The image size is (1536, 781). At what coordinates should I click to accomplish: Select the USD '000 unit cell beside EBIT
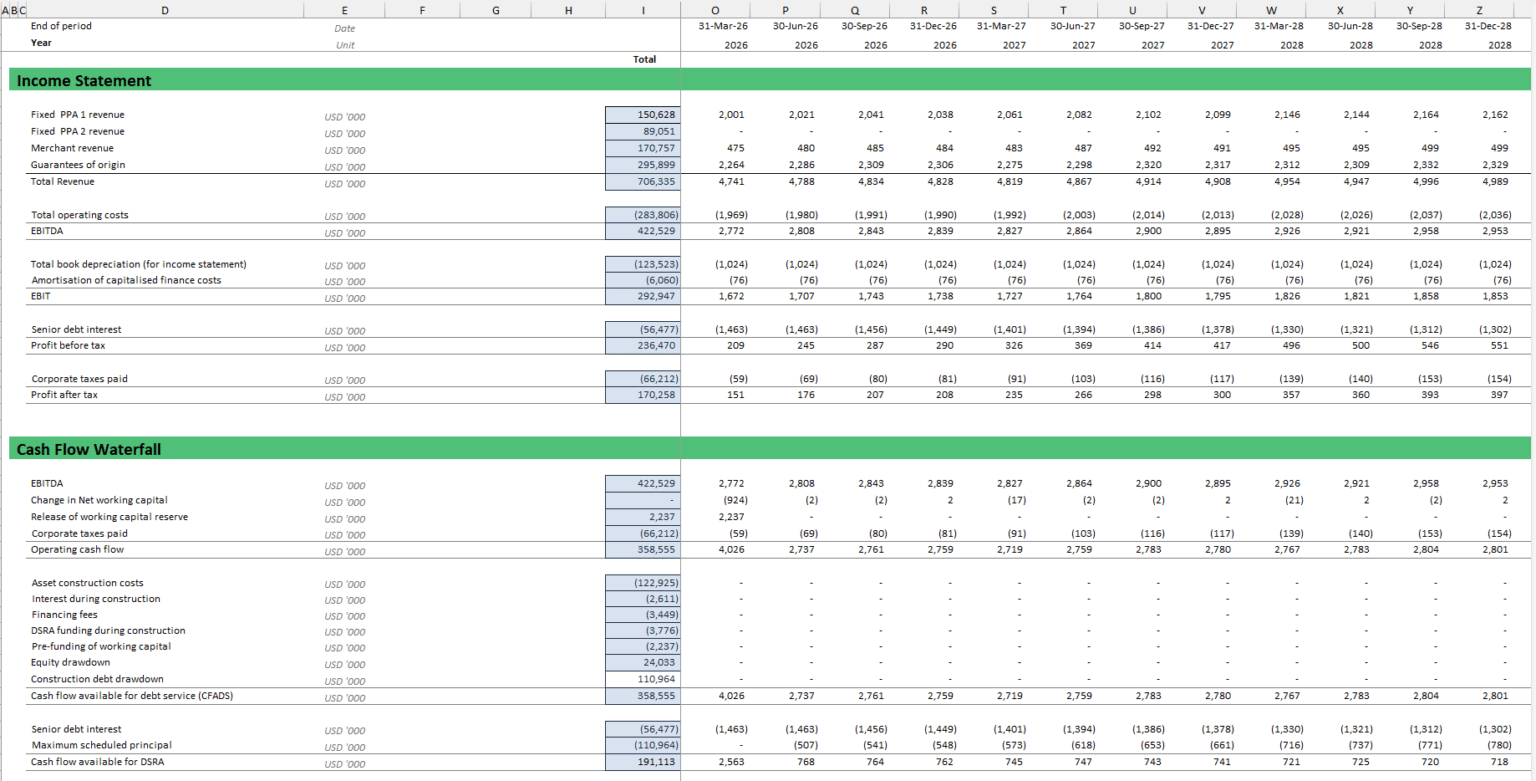344,297
